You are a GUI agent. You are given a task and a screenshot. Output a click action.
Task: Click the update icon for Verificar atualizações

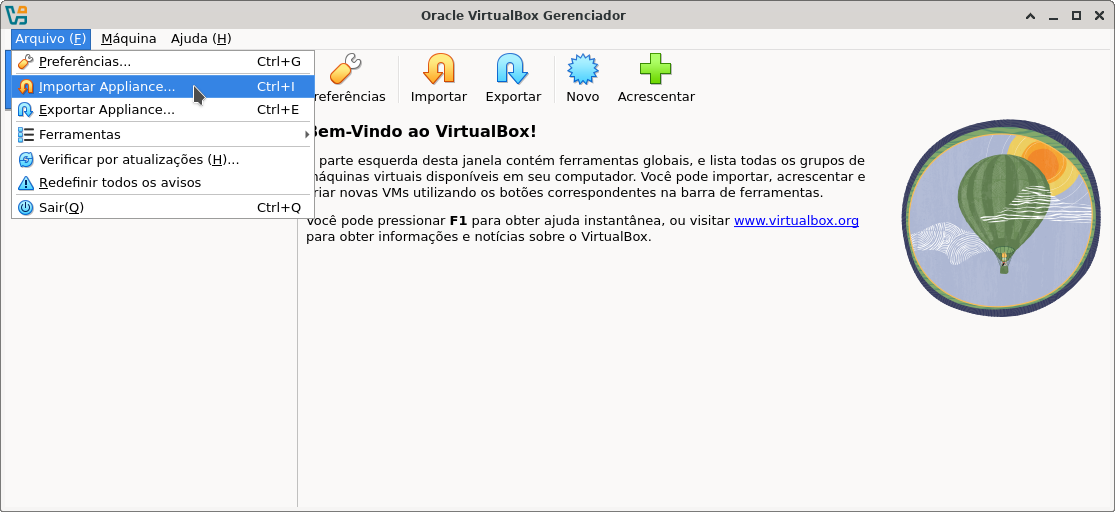click(26, 160)
